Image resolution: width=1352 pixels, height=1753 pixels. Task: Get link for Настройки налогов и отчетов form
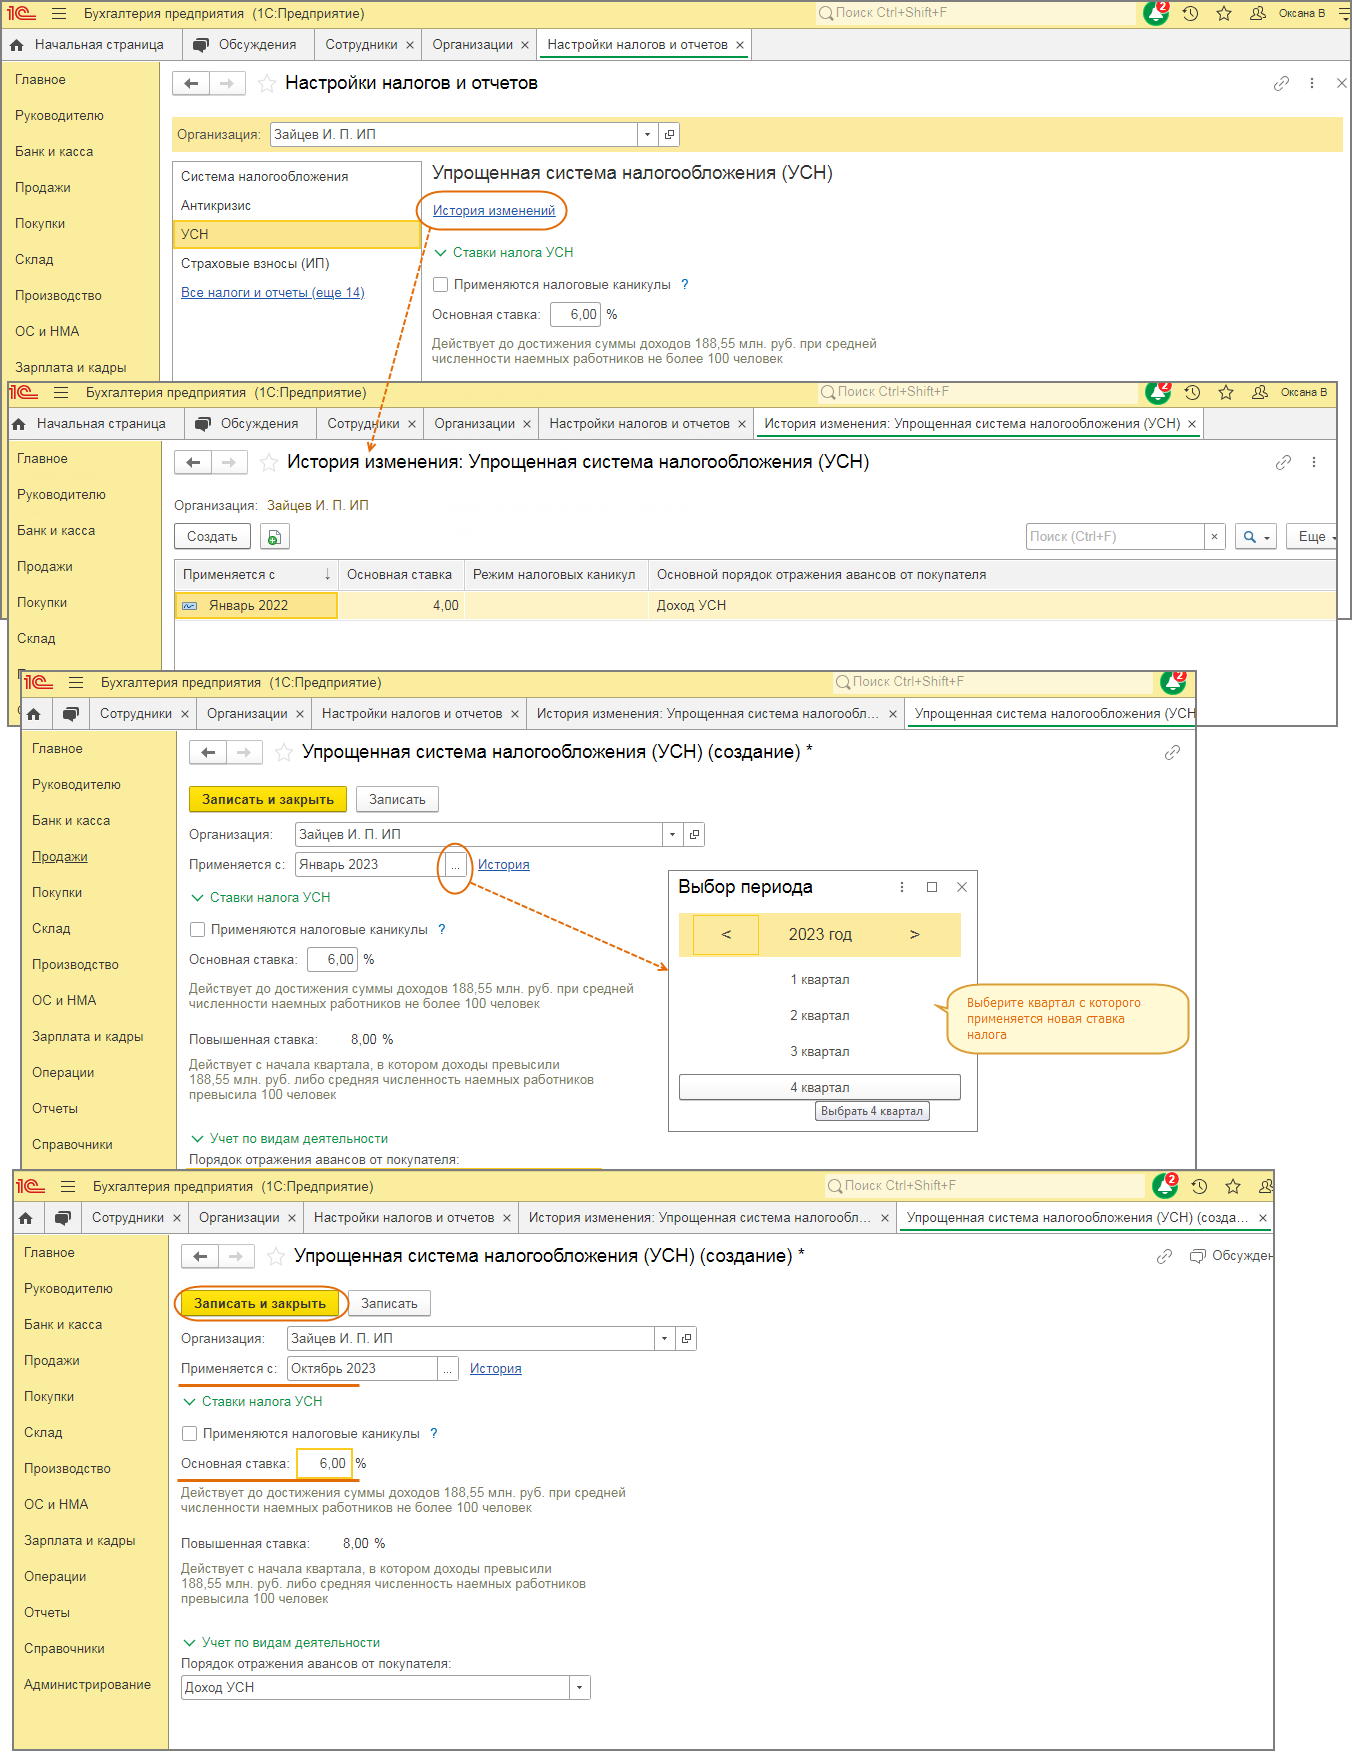(x=1281, y=84)
